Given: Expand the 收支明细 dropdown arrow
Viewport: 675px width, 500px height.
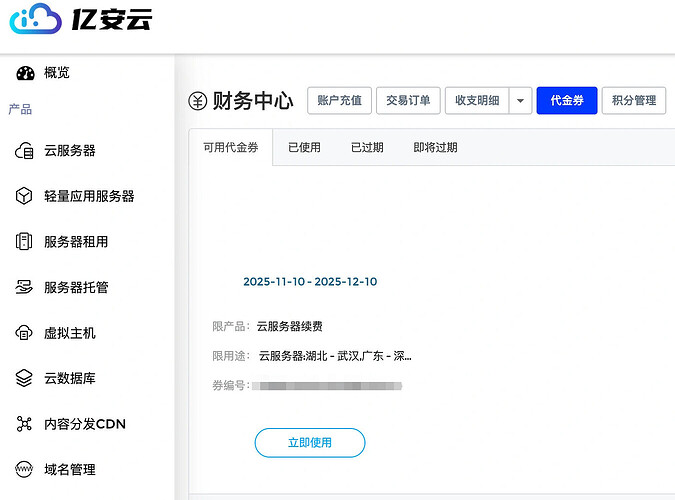Looking at the screenshot, I should pyautogui.click(x=520, y=100).
